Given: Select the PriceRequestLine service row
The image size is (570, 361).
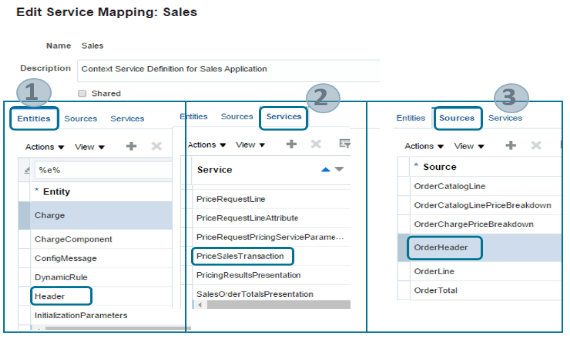Looking at the screenshot, I should pos(271,199).
